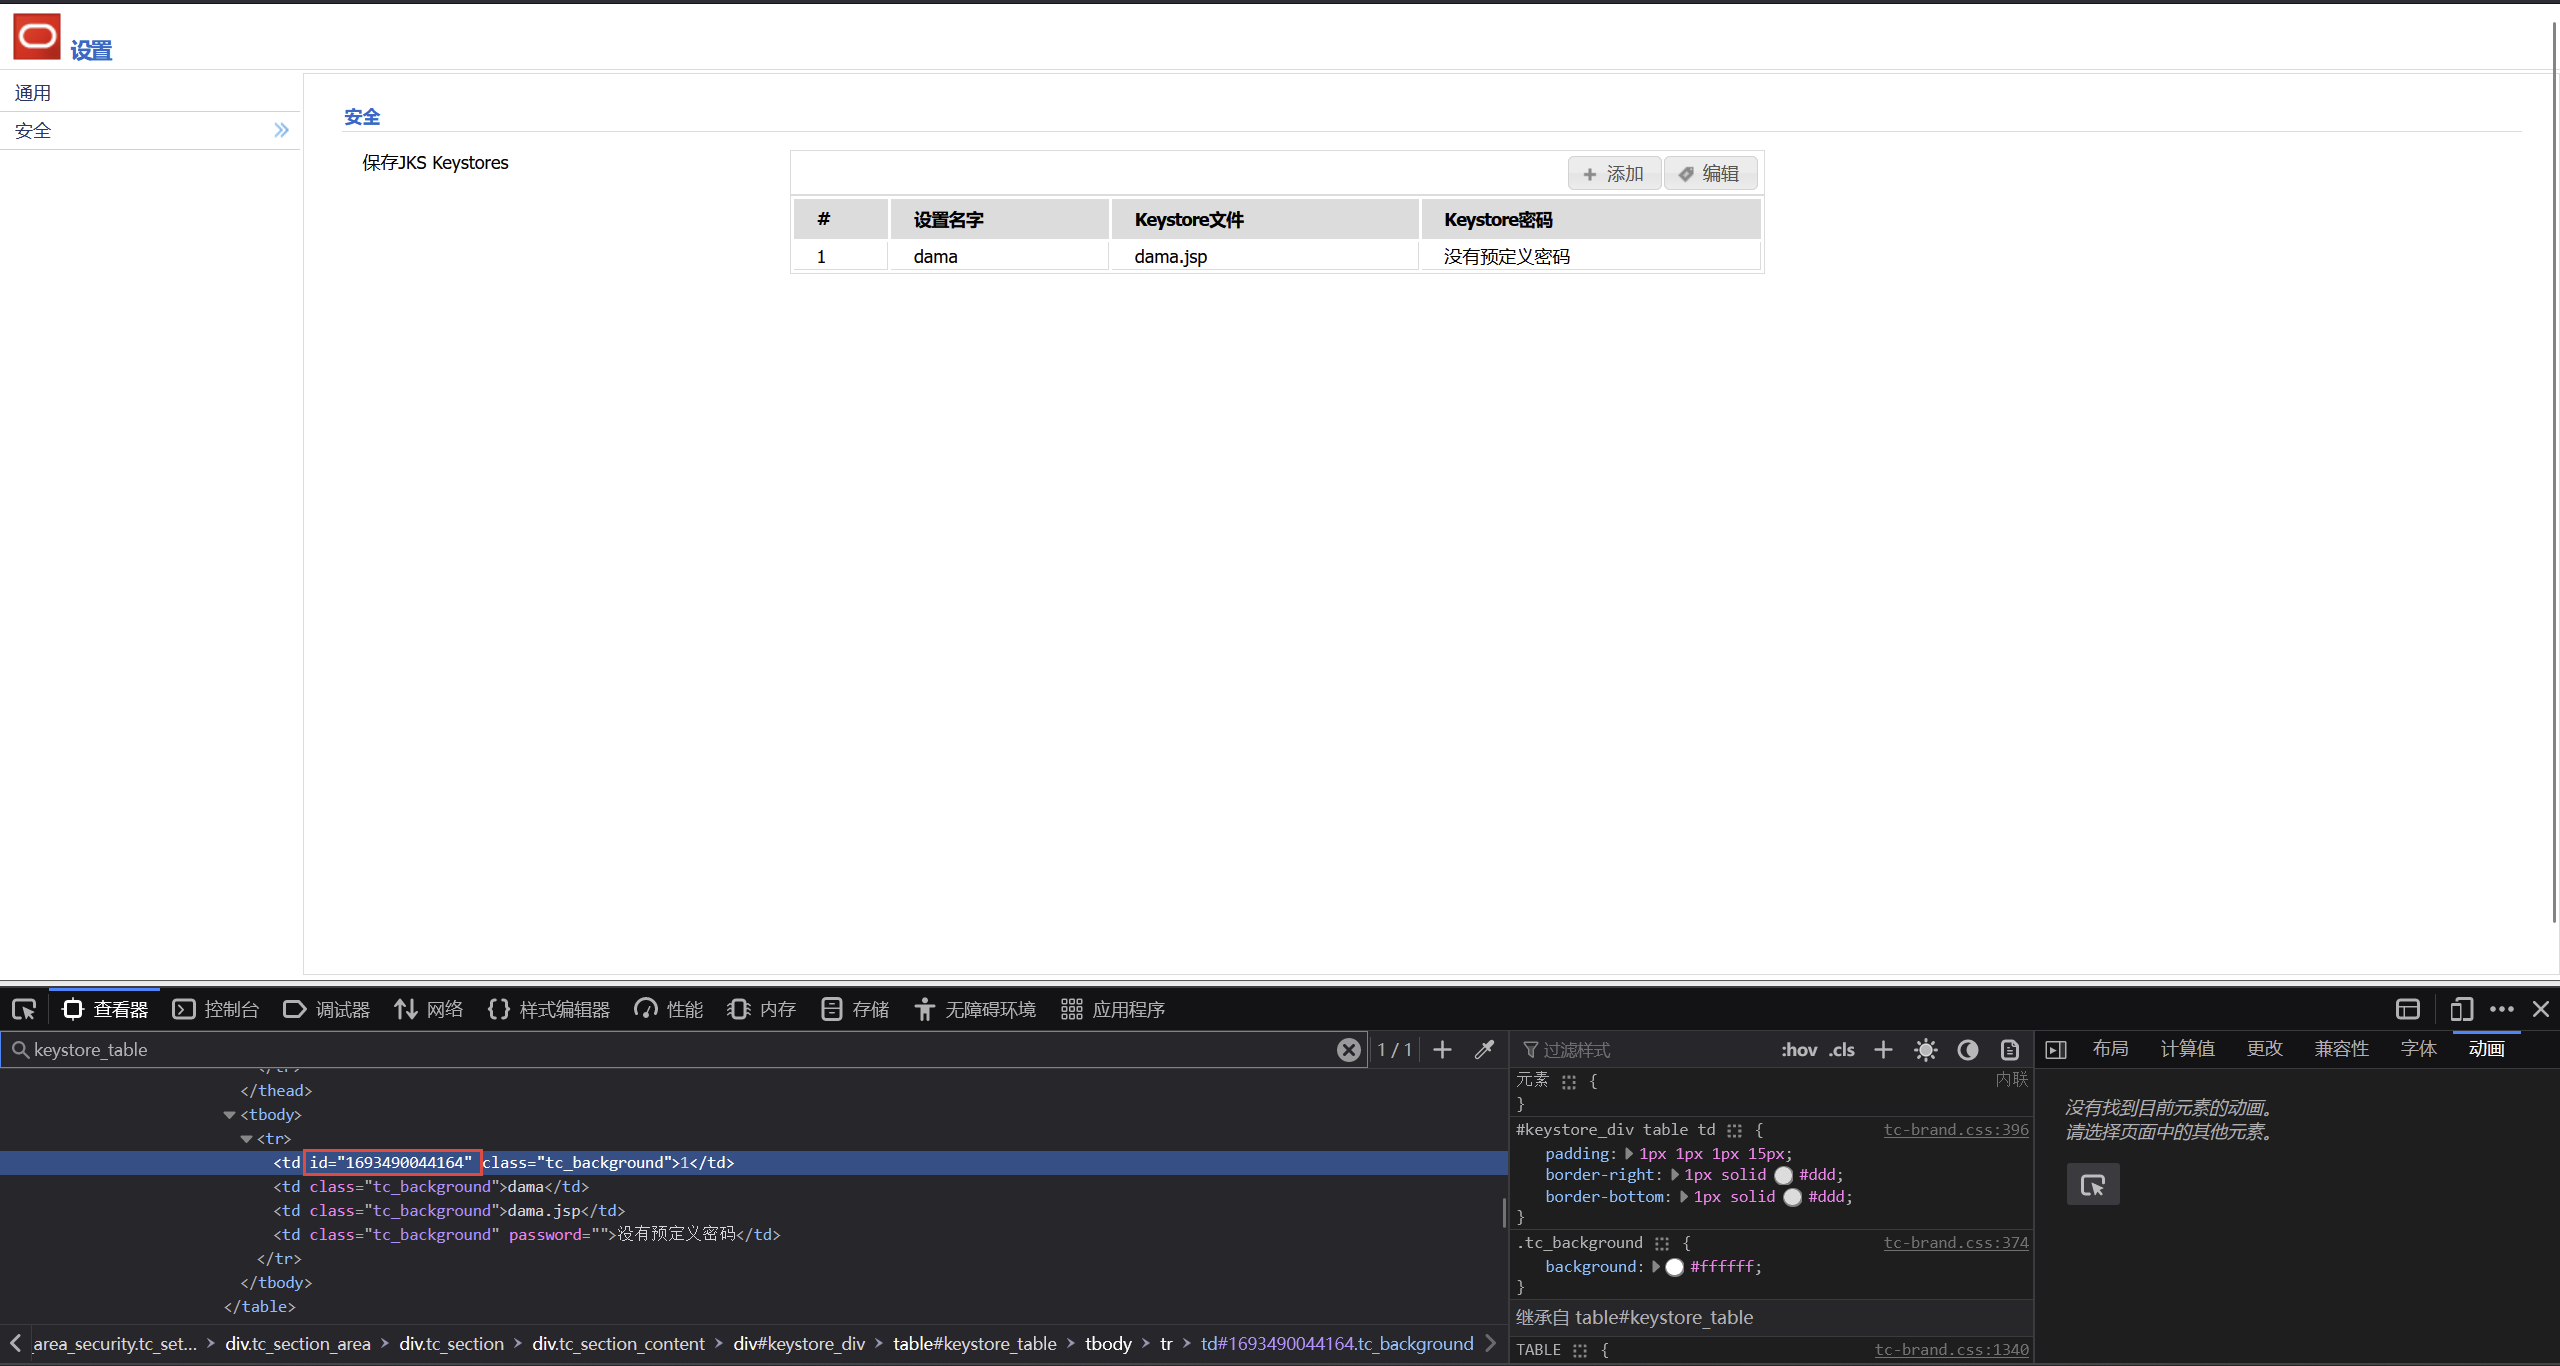Clear the keystore_table search field

coord(1349,1049)
